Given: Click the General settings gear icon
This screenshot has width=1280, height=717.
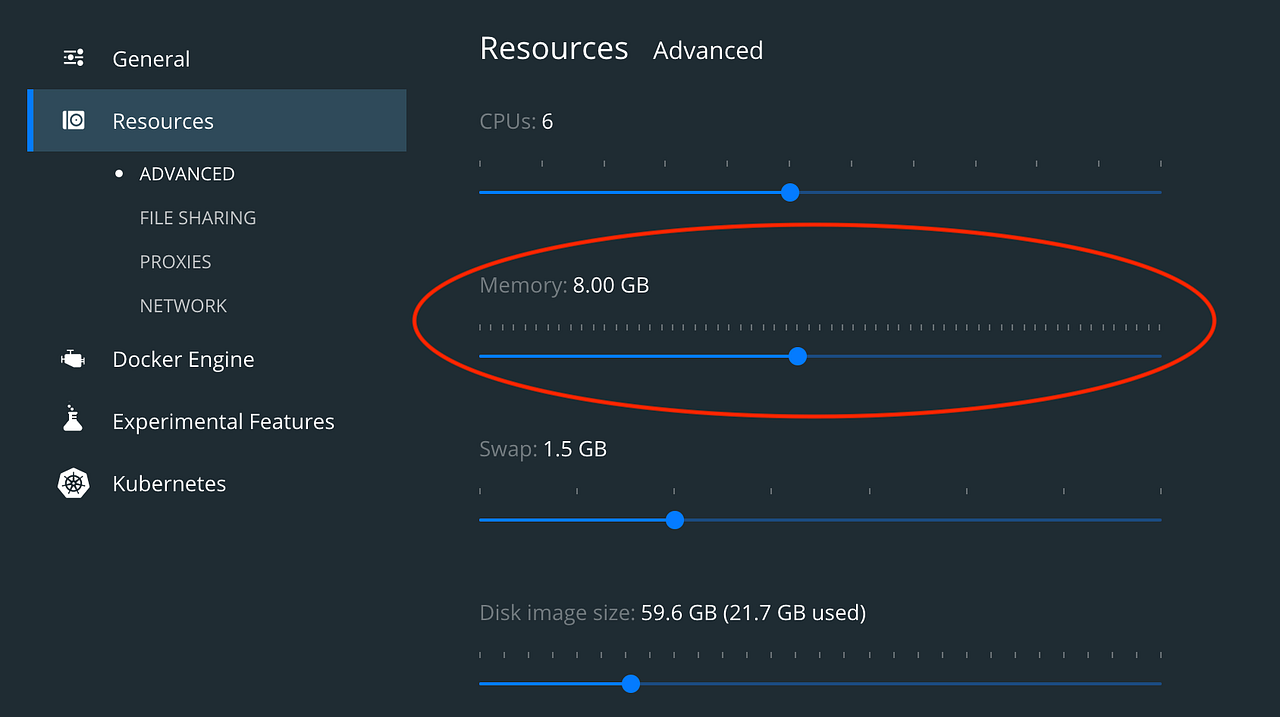Looking at the screenshot, I should coord(73,58).
